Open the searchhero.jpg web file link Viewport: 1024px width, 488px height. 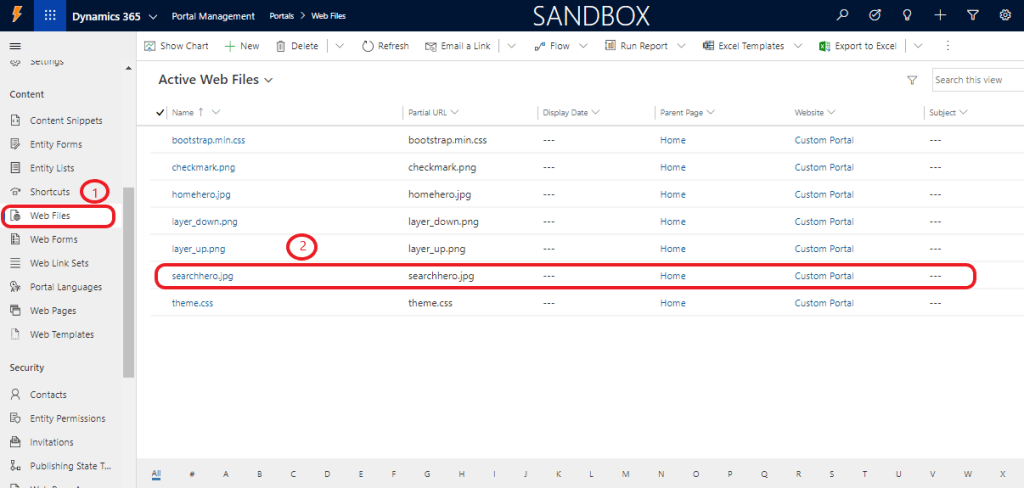202,275
